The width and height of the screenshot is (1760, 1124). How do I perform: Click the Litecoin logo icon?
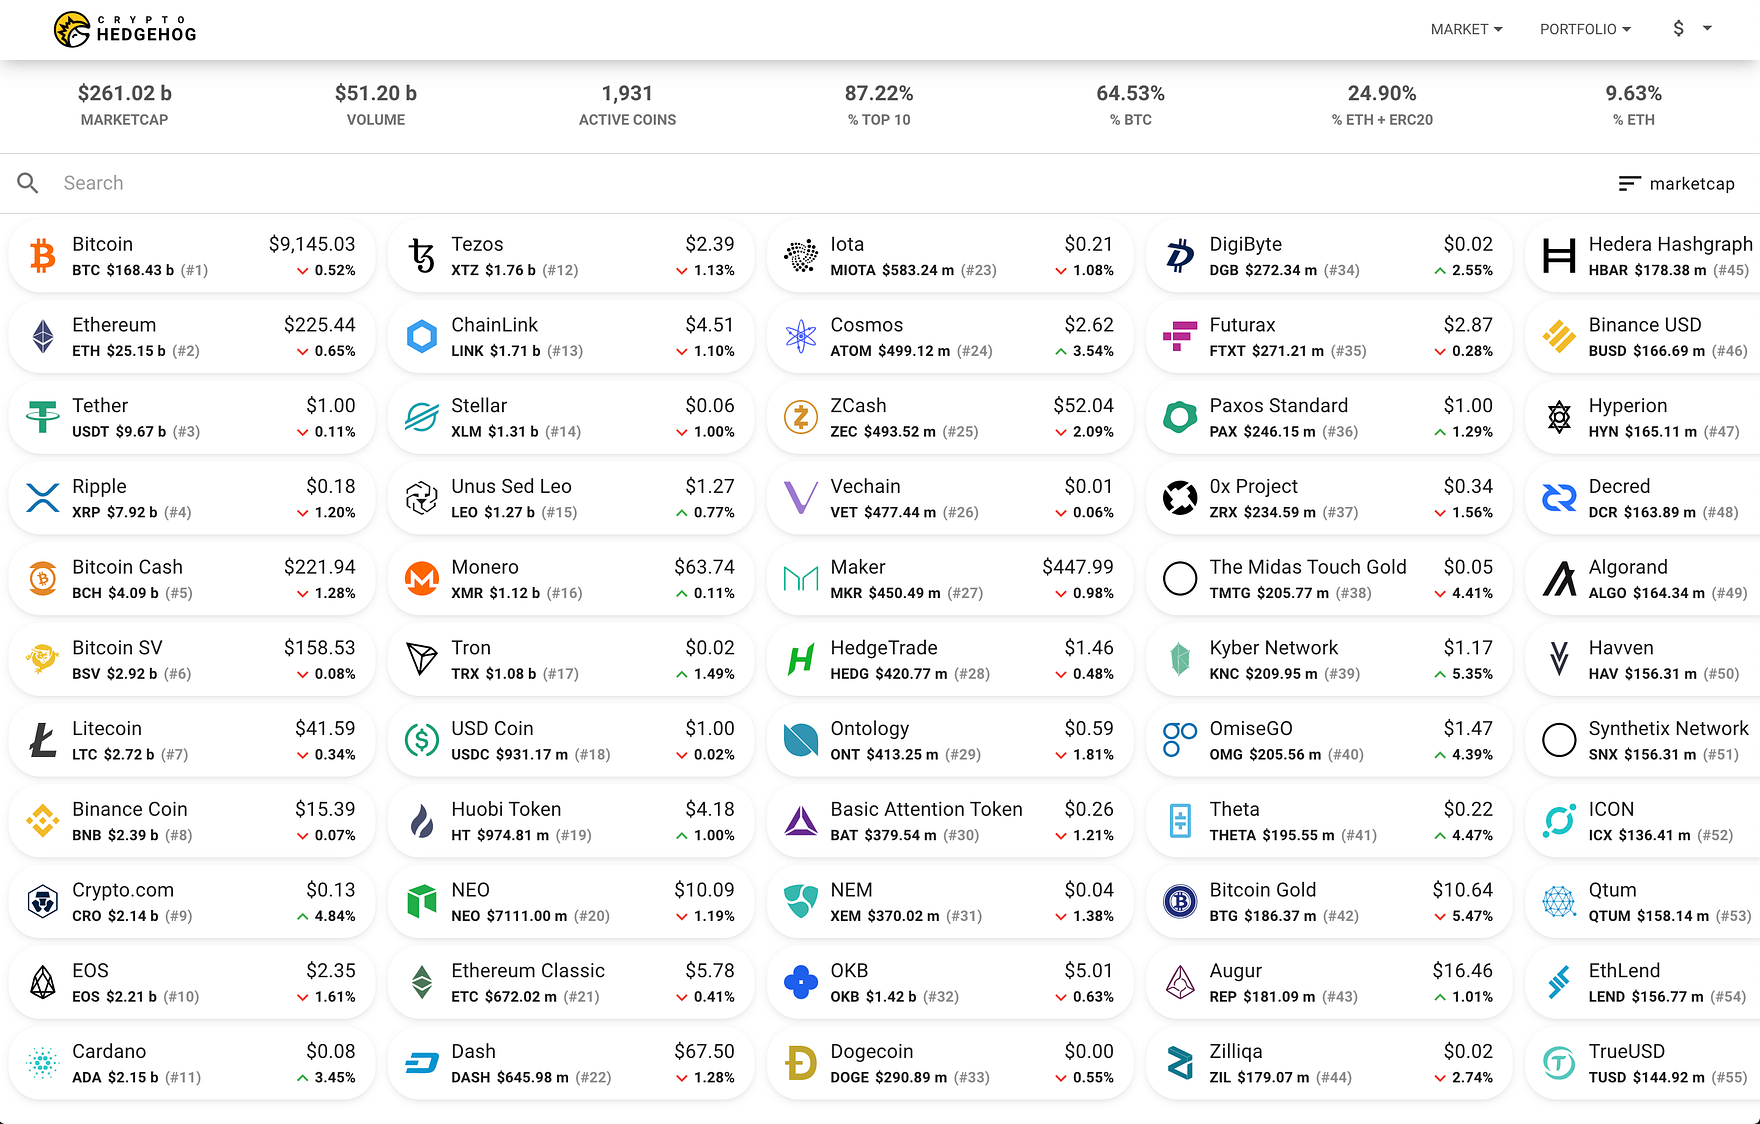[x=42, y=741]
